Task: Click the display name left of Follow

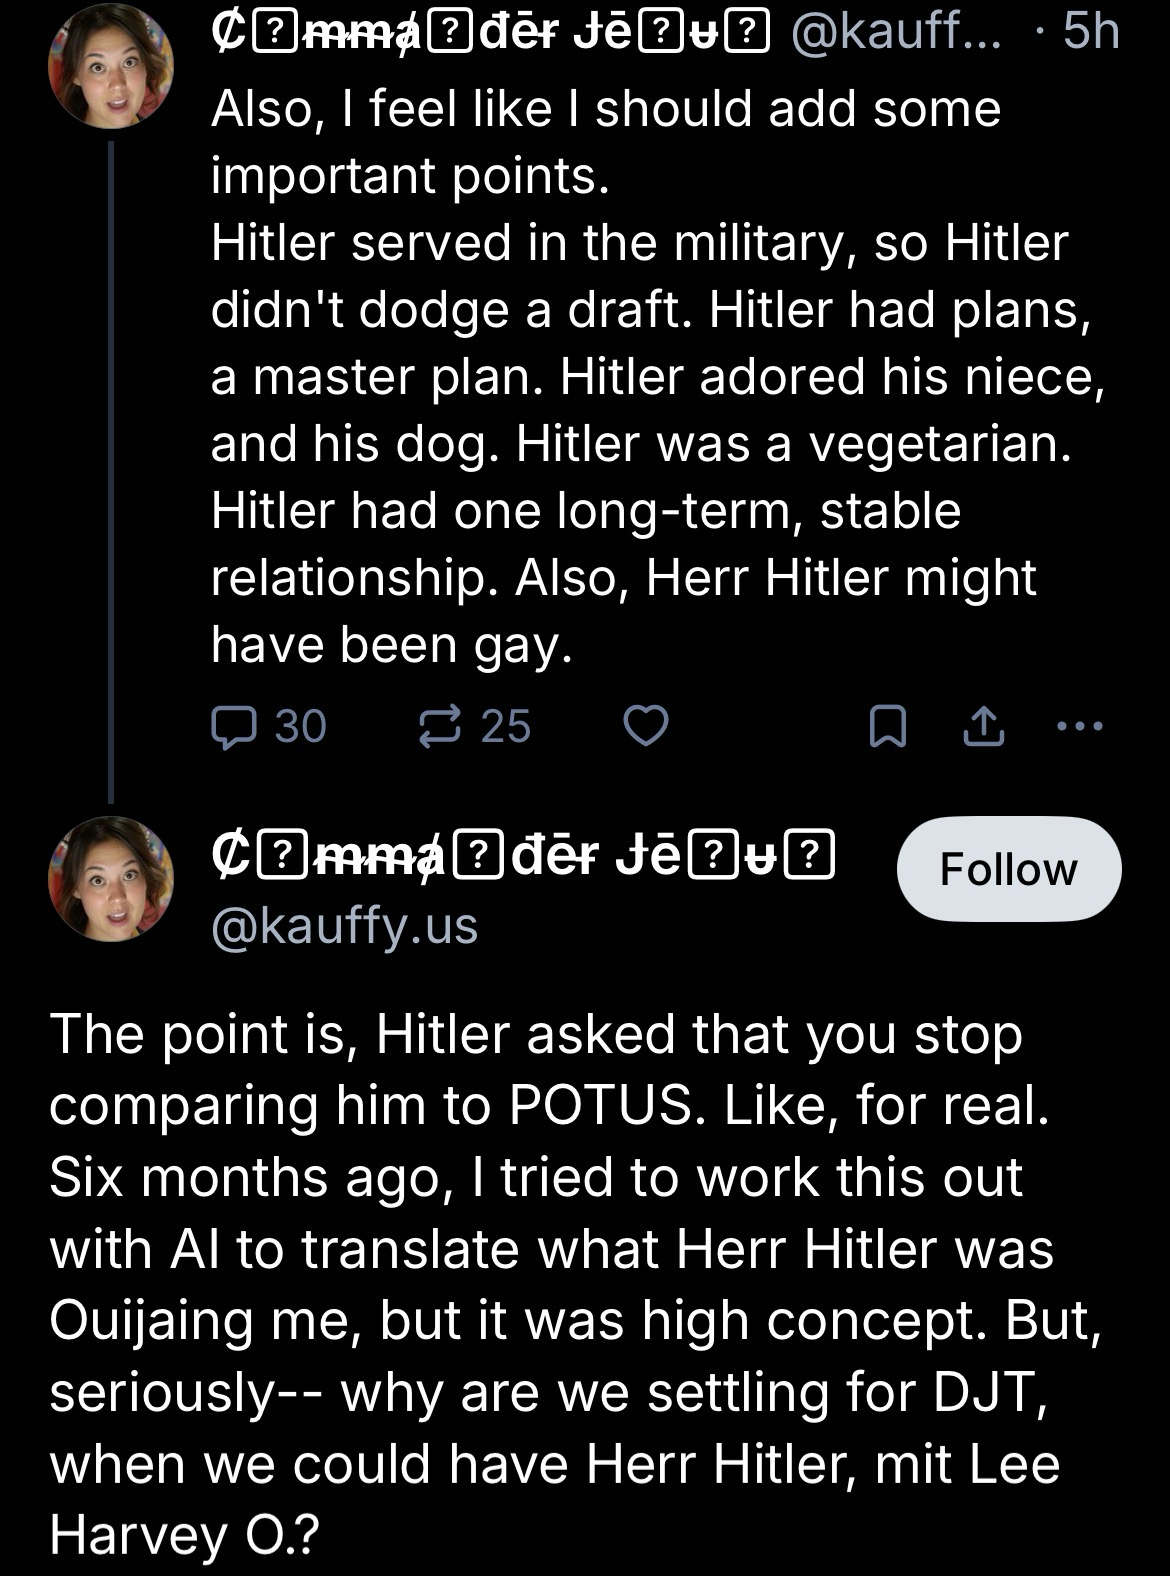Action: [522, 855]
